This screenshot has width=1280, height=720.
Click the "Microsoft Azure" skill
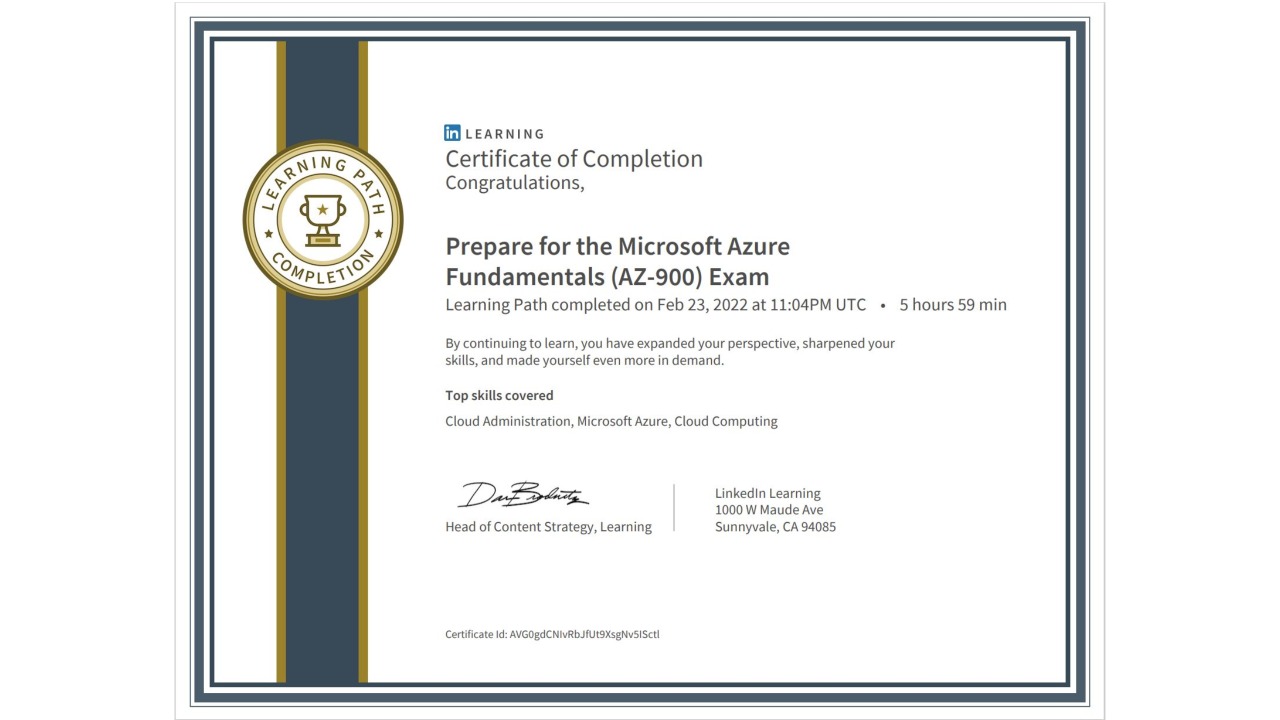coord(621,421)
